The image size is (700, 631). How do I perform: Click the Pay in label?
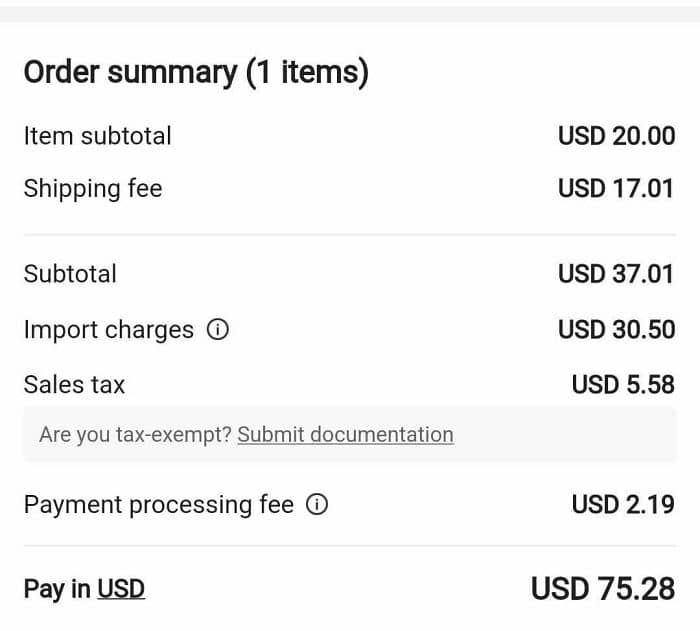57,589
